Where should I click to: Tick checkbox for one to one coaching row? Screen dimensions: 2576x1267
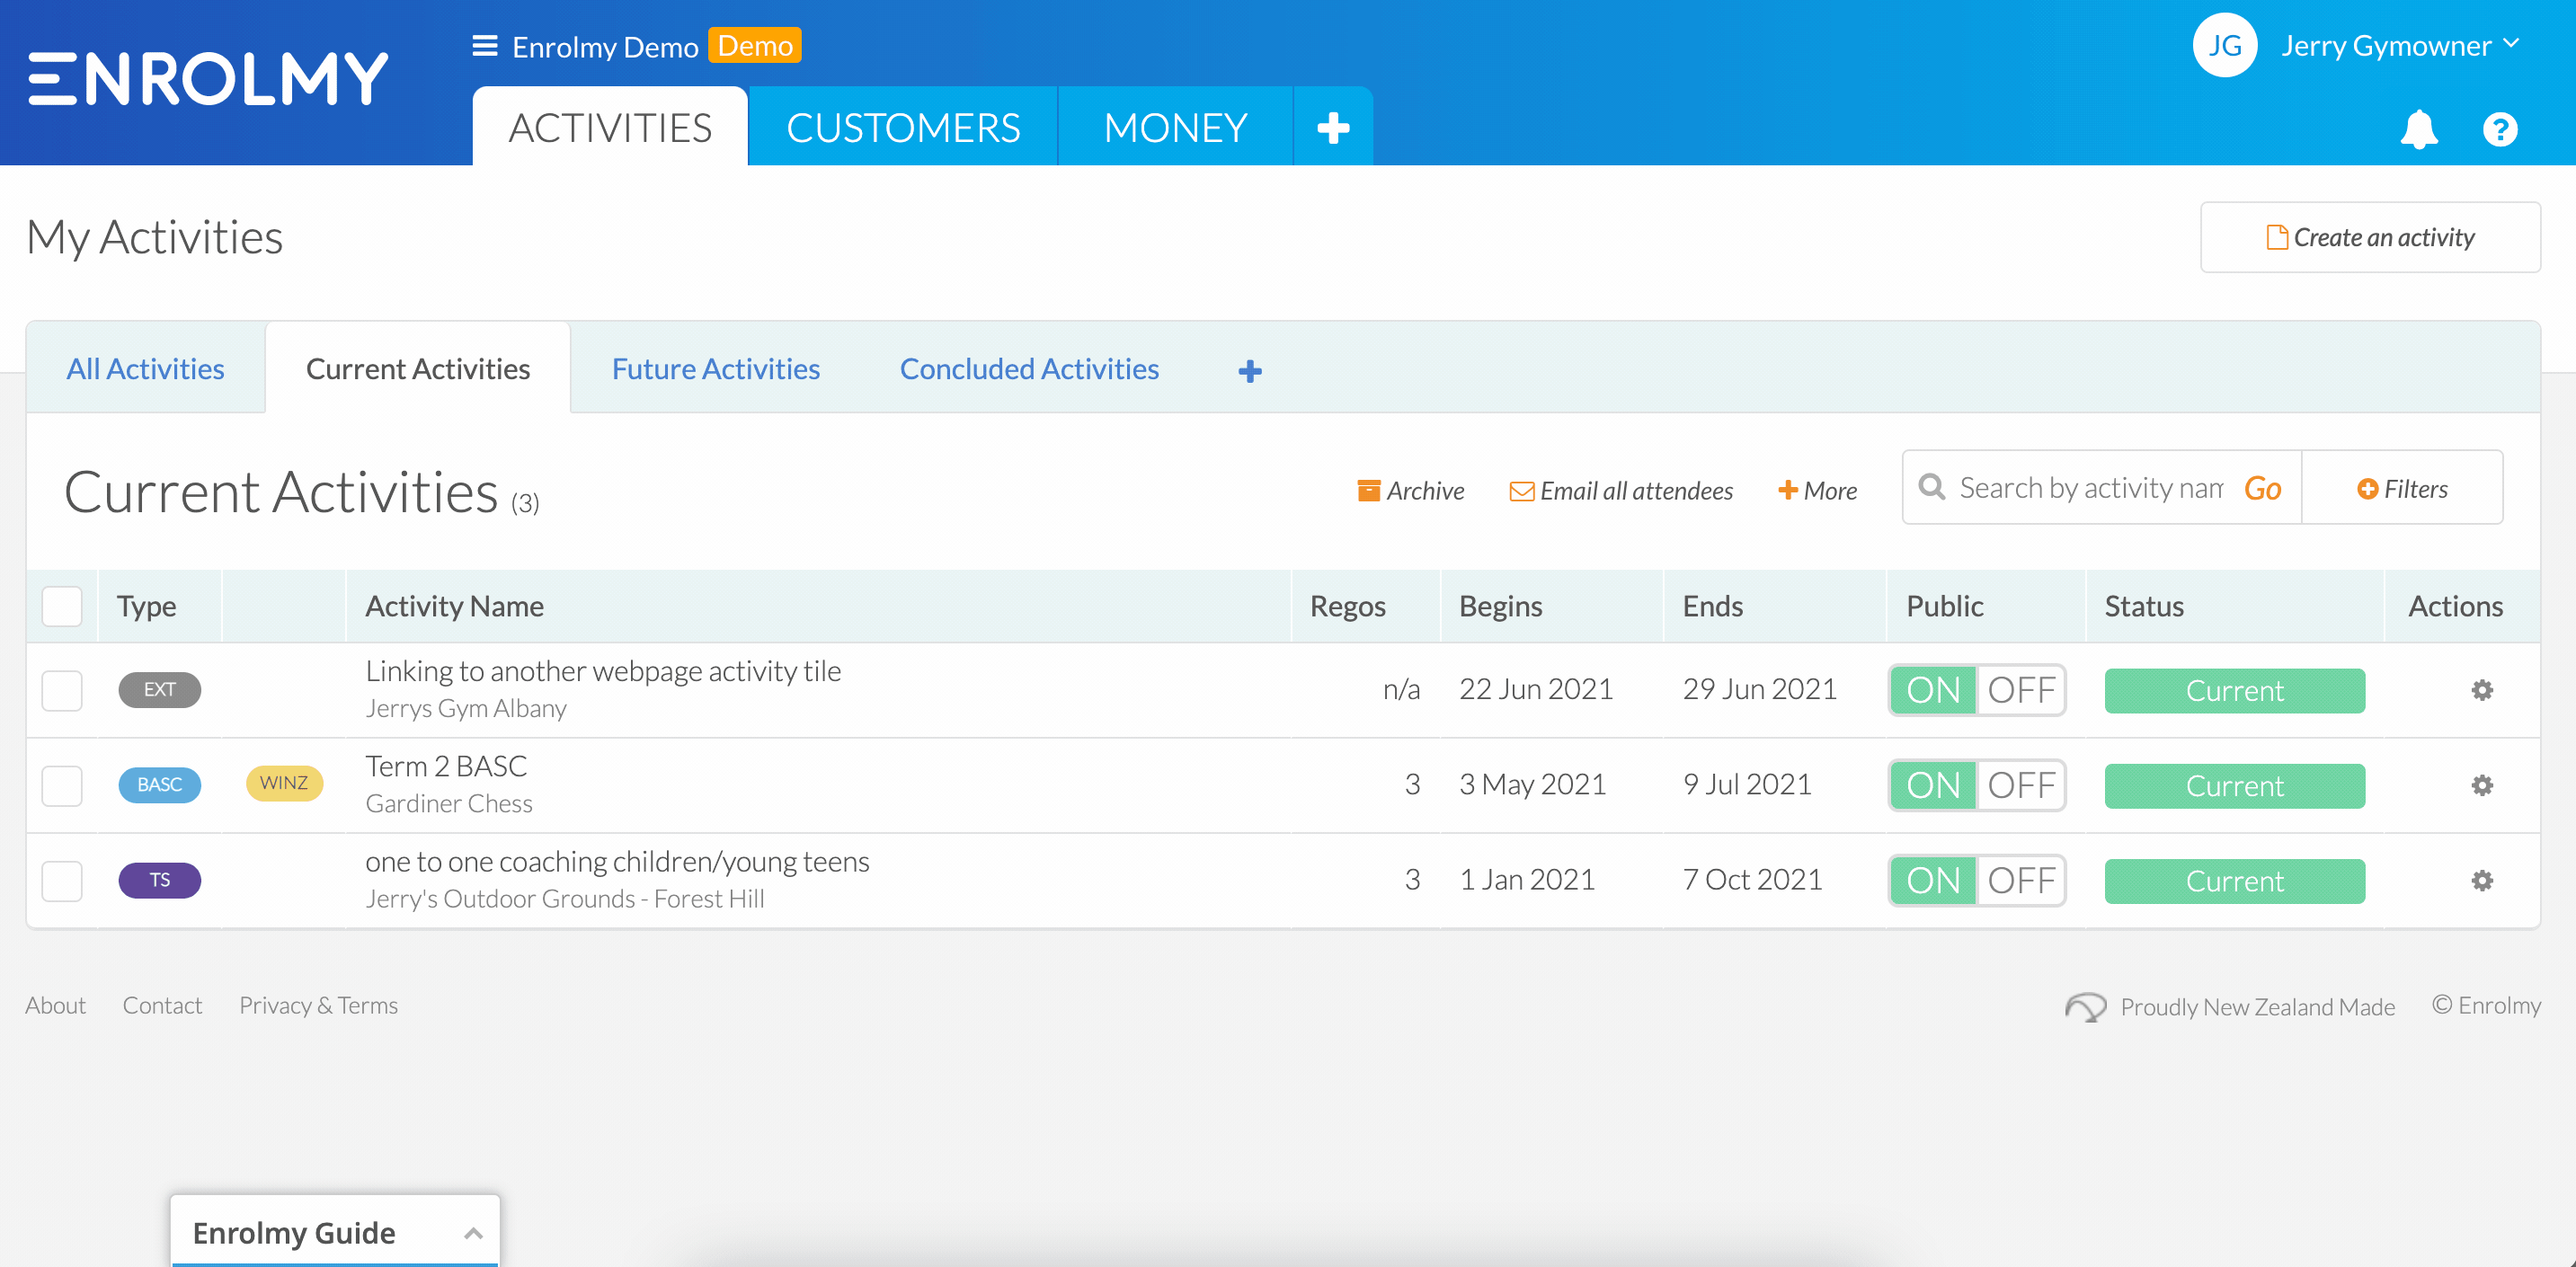click(62, 880)
